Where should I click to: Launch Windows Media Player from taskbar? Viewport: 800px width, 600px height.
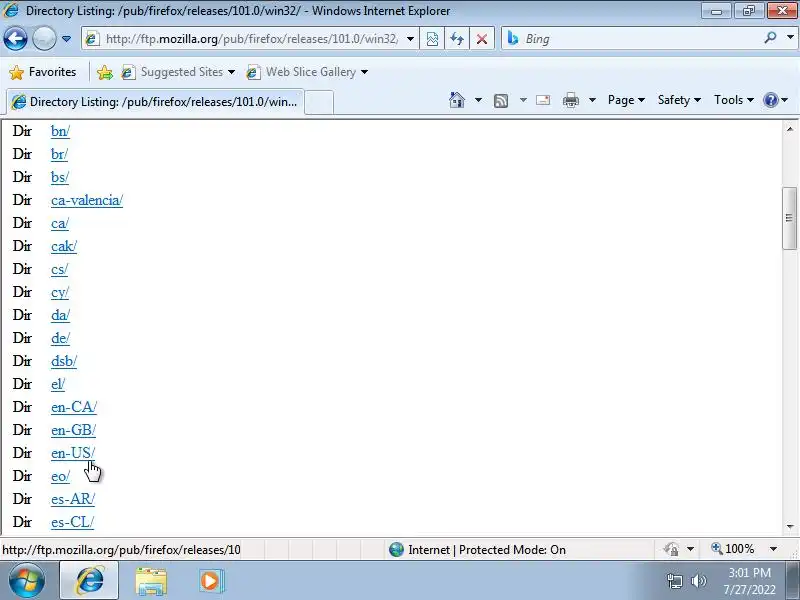[x=211, y=581]
